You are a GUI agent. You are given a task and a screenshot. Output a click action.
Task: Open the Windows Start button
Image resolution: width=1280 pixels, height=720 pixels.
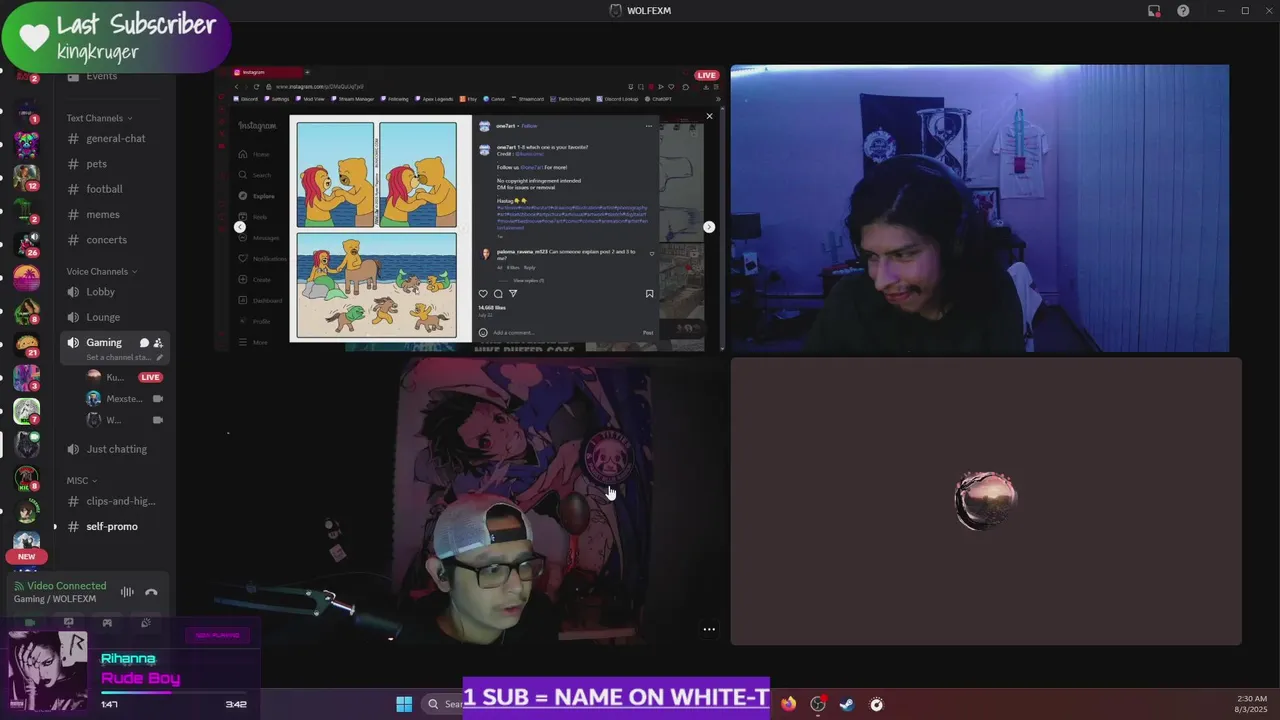point(404,704)
